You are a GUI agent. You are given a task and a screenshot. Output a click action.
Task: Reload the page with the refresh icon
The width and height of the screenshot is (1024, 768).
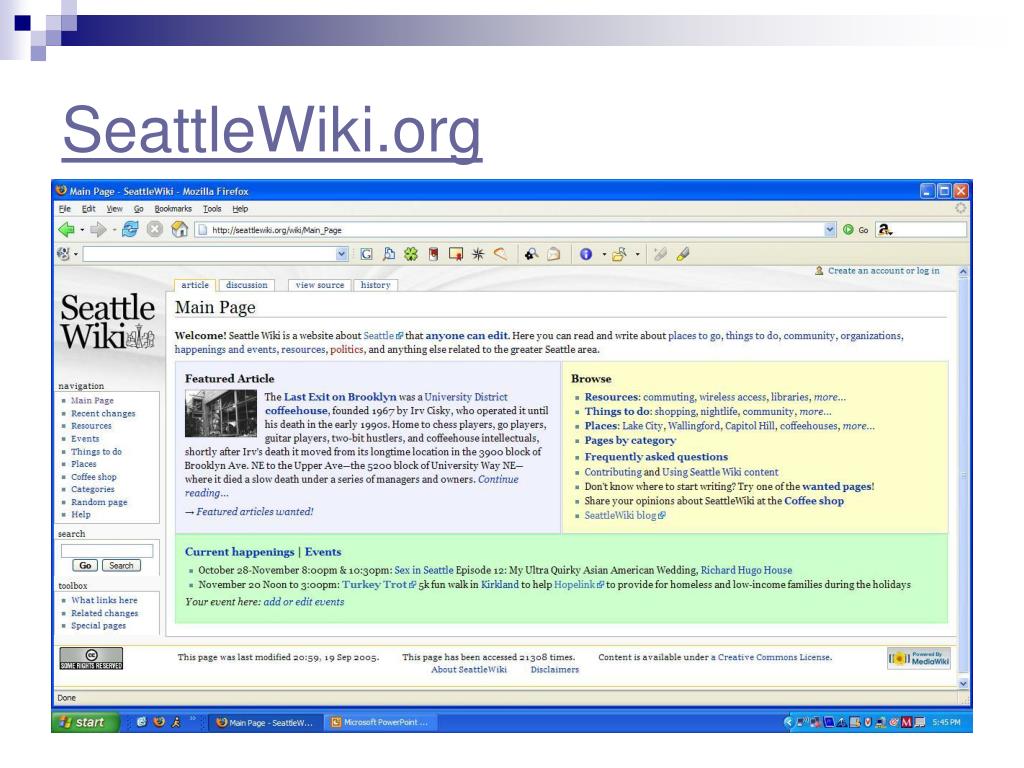pos(130,229)
